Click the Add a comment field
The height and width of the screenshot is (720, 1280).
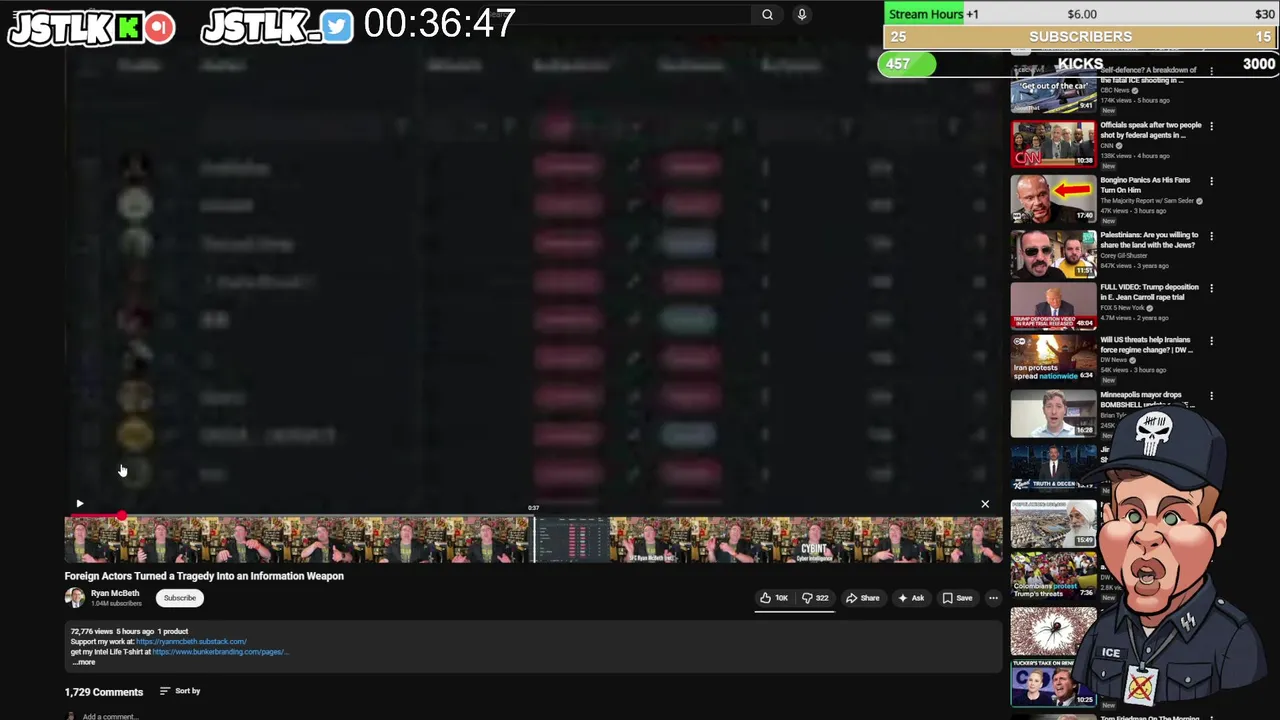tap(110, 716)
